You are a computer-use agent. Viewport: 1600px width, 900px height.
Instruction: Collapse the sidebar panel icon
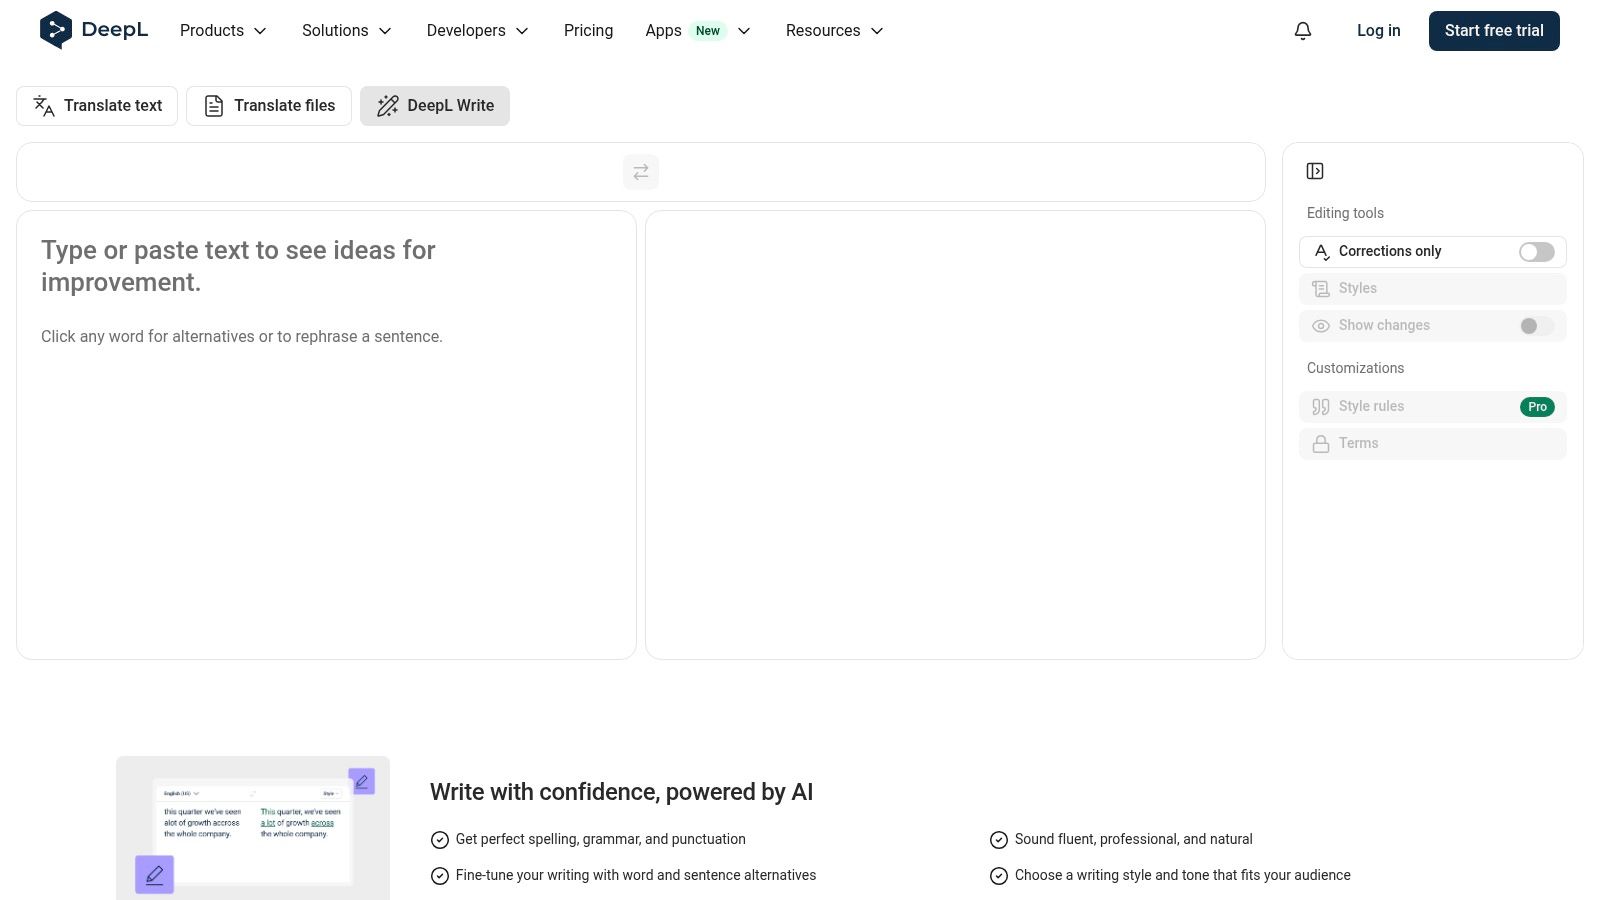pos(1315,171)
